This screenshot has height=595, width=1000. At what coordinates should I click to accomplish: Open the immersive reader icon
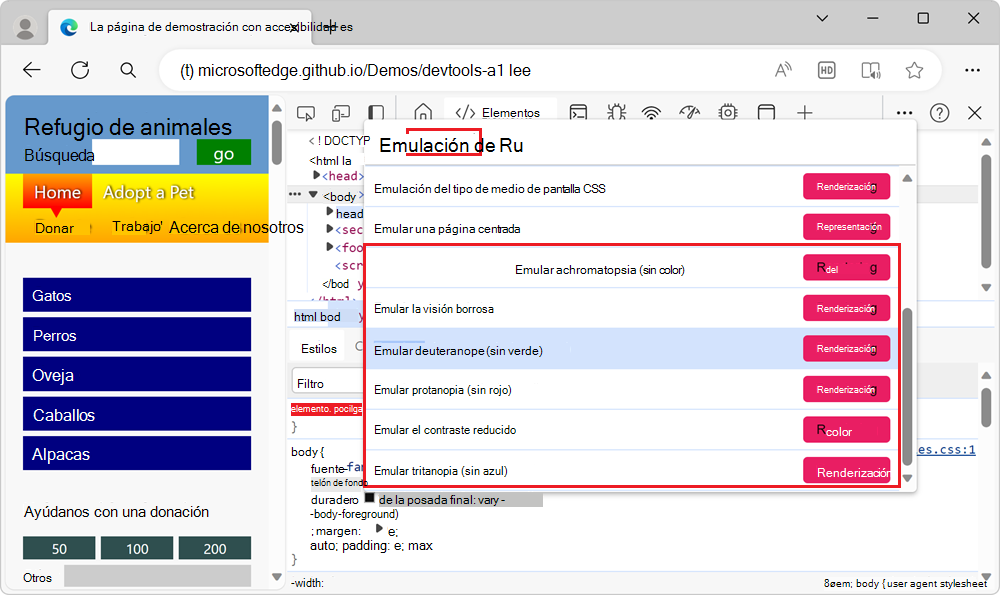[871, 70]
